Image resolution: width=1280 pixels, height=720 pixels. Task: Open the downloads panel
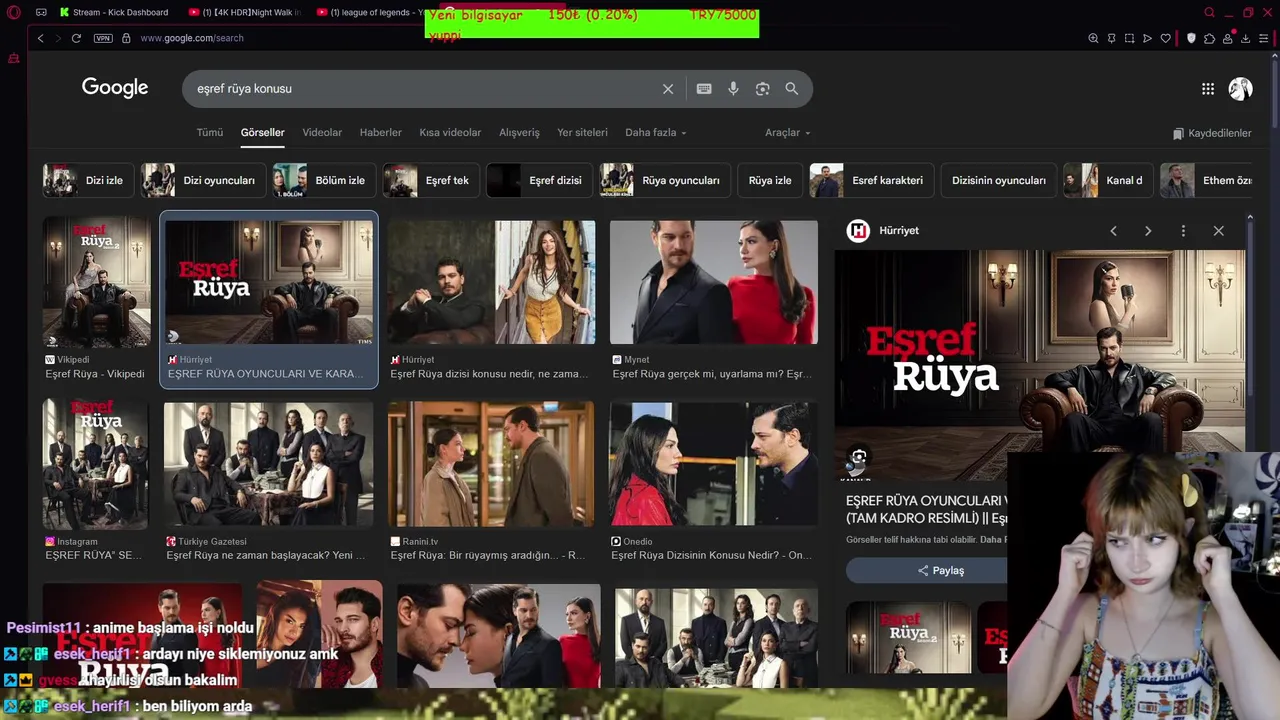pos(1245,38)
